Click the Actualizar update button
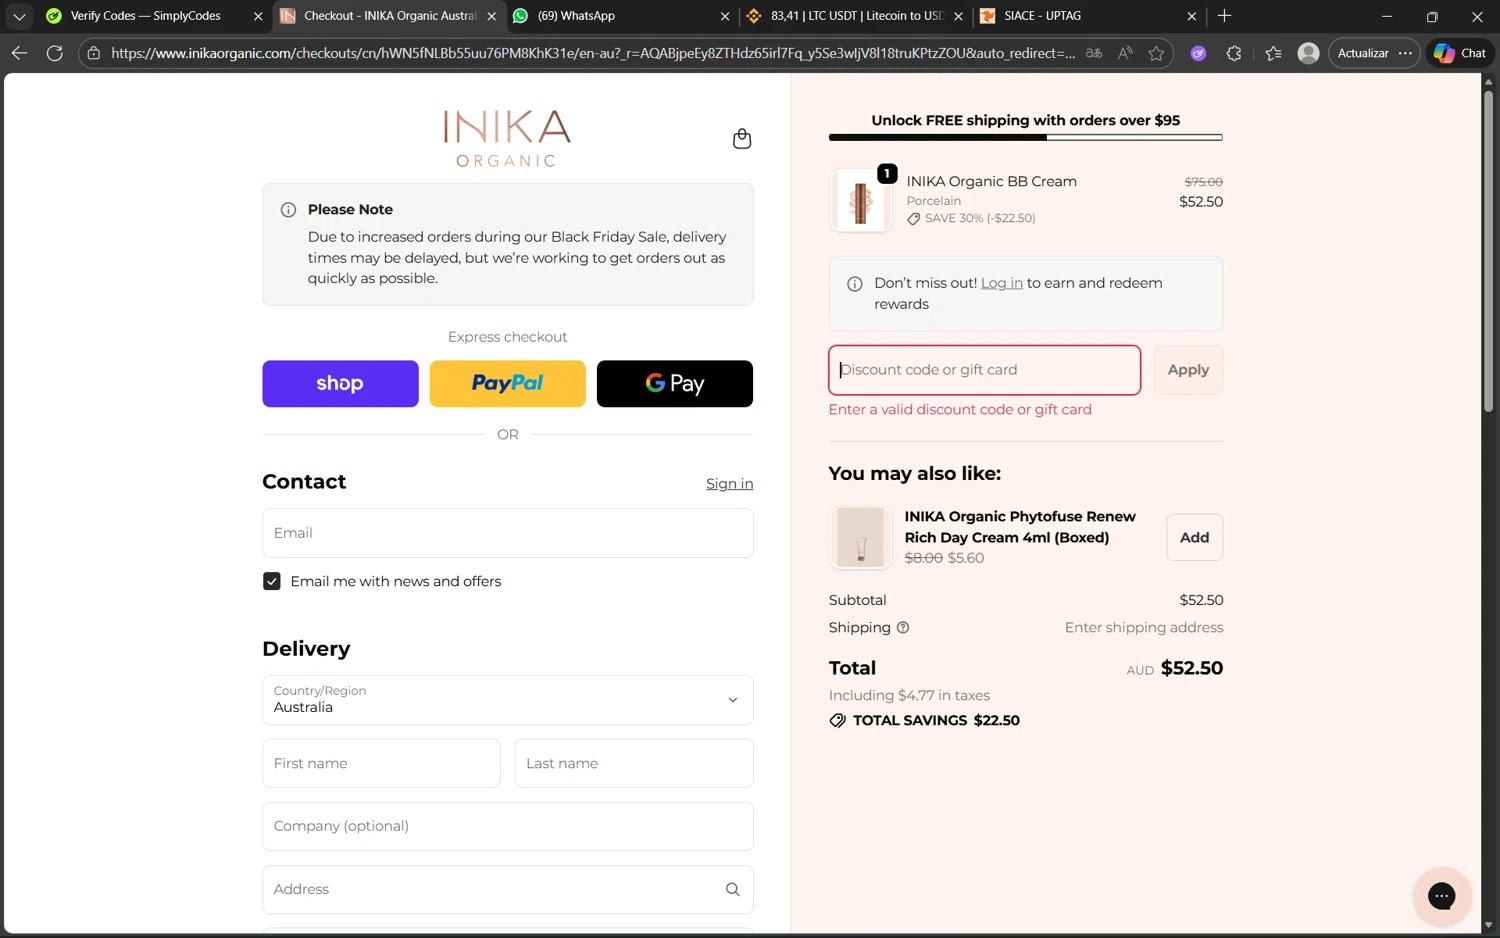 (1363, 53)
